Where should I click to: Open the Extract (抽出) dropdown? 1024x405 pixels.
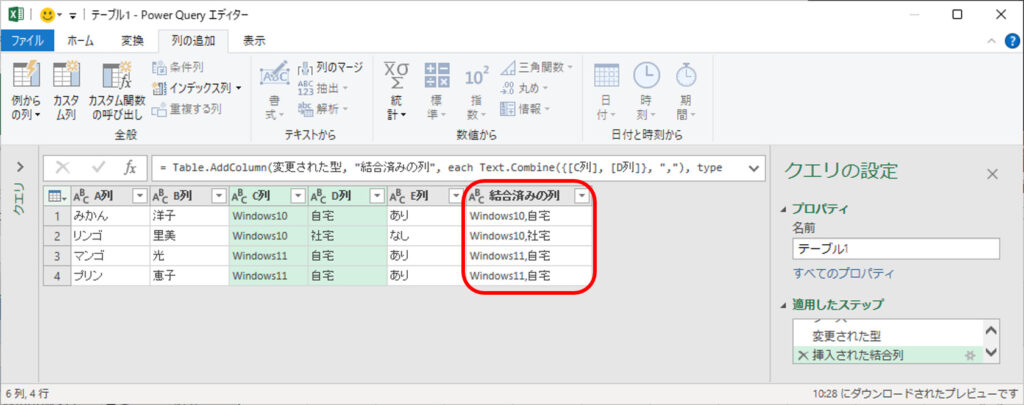click(323, 88)
